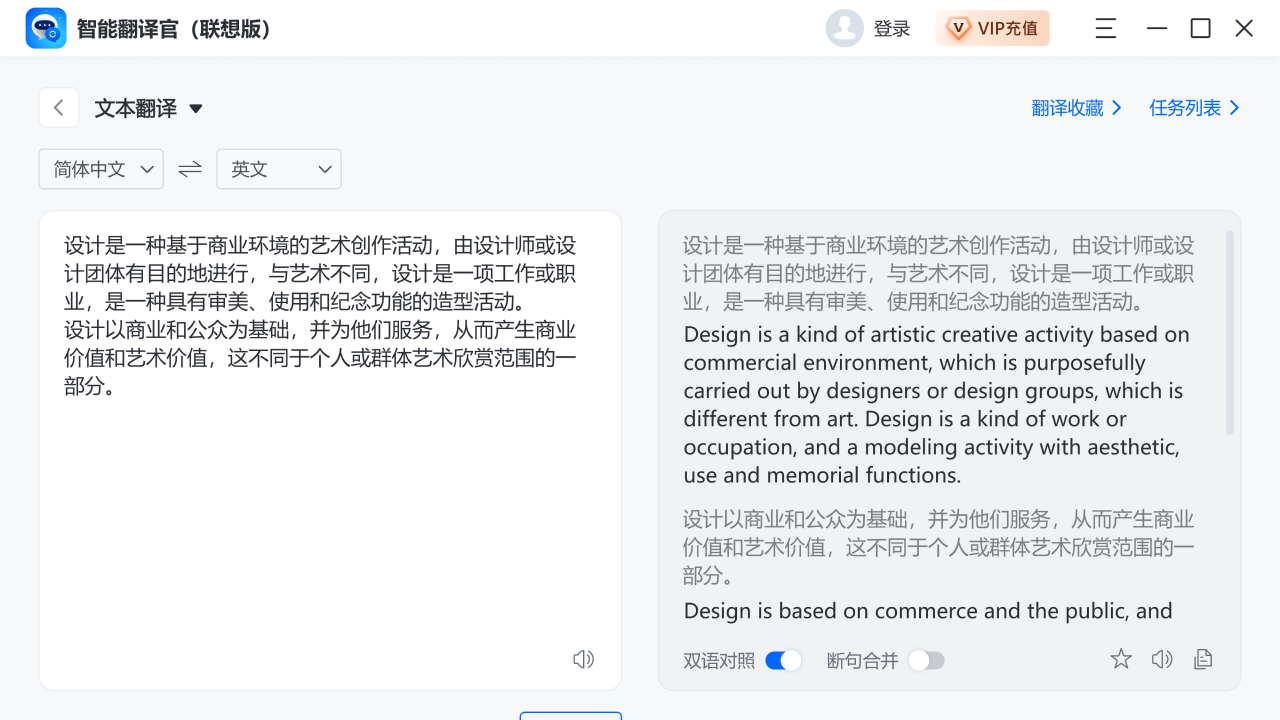Play audio of the translated text
The image size is (1280, 720).
point(1161,659)
